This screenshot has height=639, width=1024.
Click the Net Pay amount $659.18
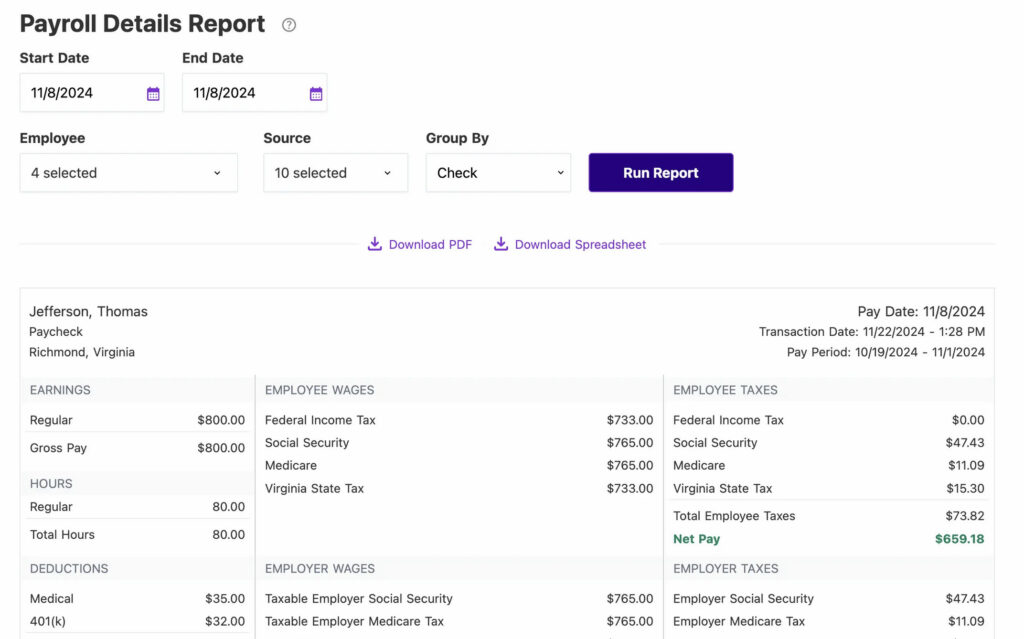point(959,539)
